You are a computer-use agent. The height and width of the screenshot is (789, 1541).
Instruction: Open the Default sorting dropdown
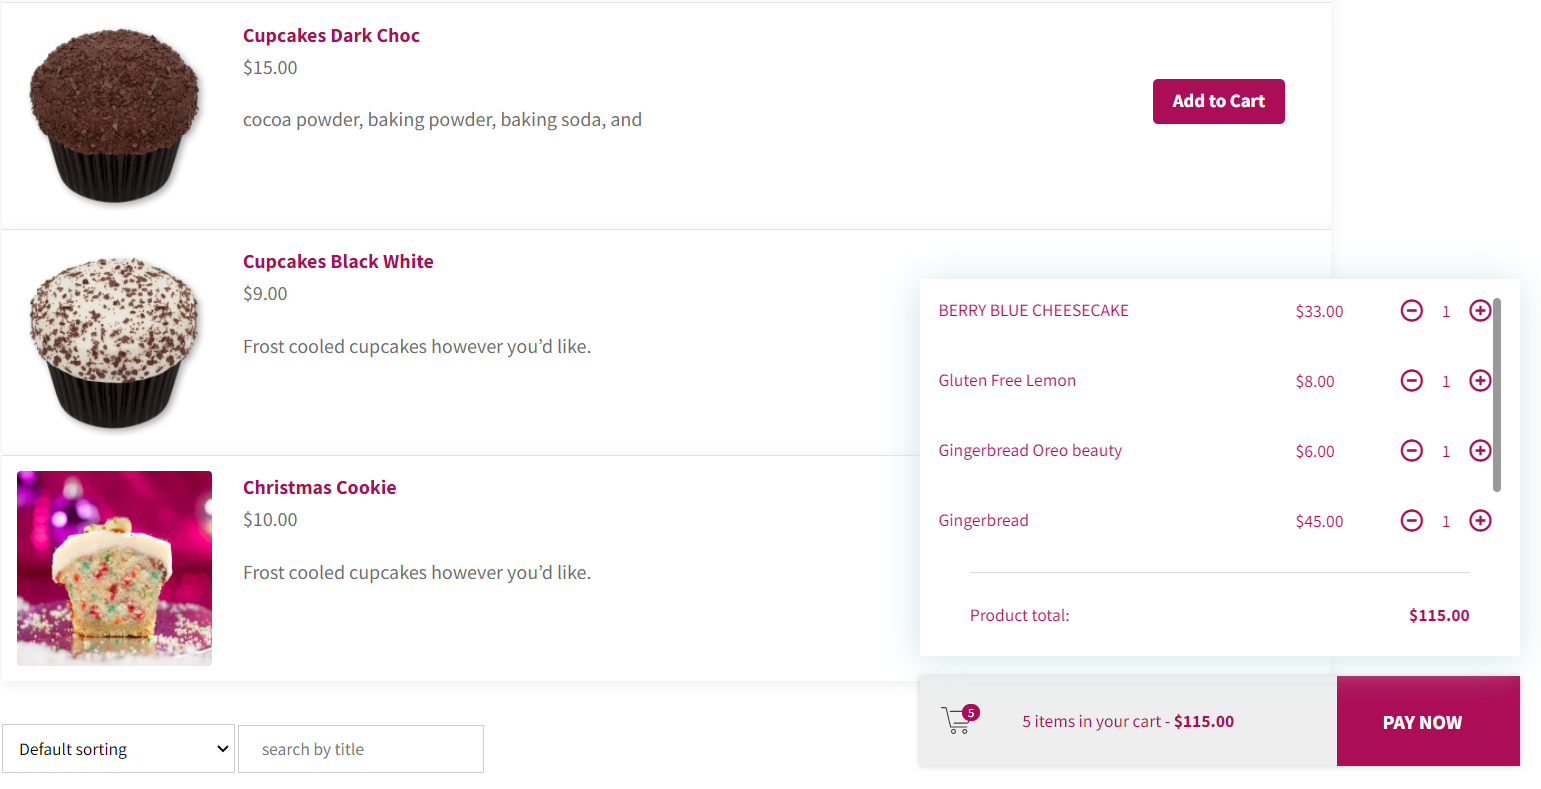tap(118, 749)
